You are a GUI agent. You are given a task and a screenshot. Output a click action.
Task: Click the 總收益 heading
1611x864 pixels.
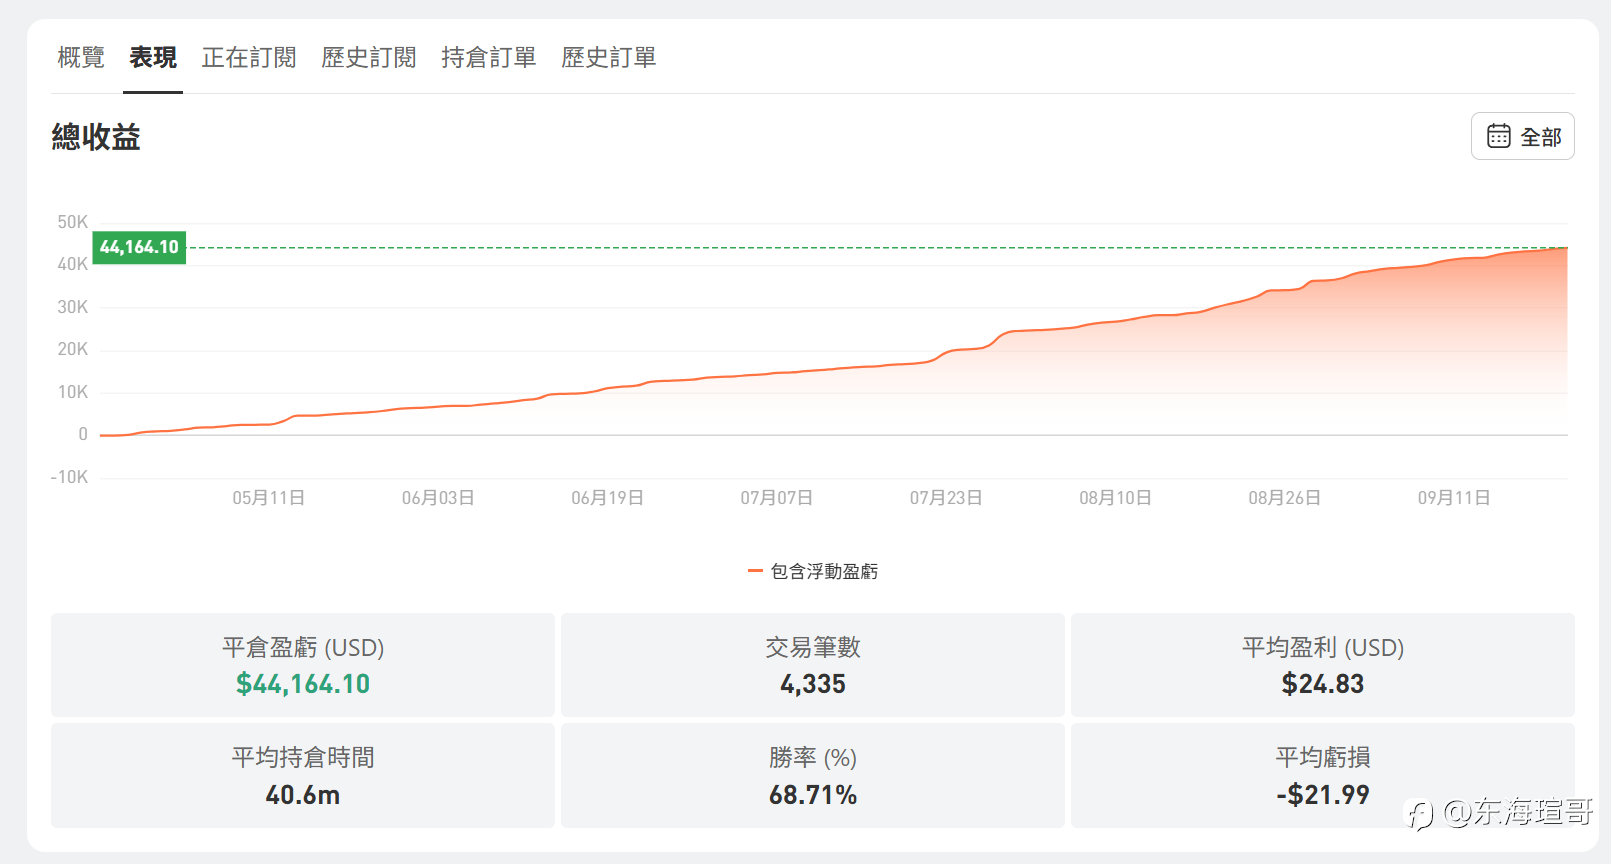click(x=96, y=137)
